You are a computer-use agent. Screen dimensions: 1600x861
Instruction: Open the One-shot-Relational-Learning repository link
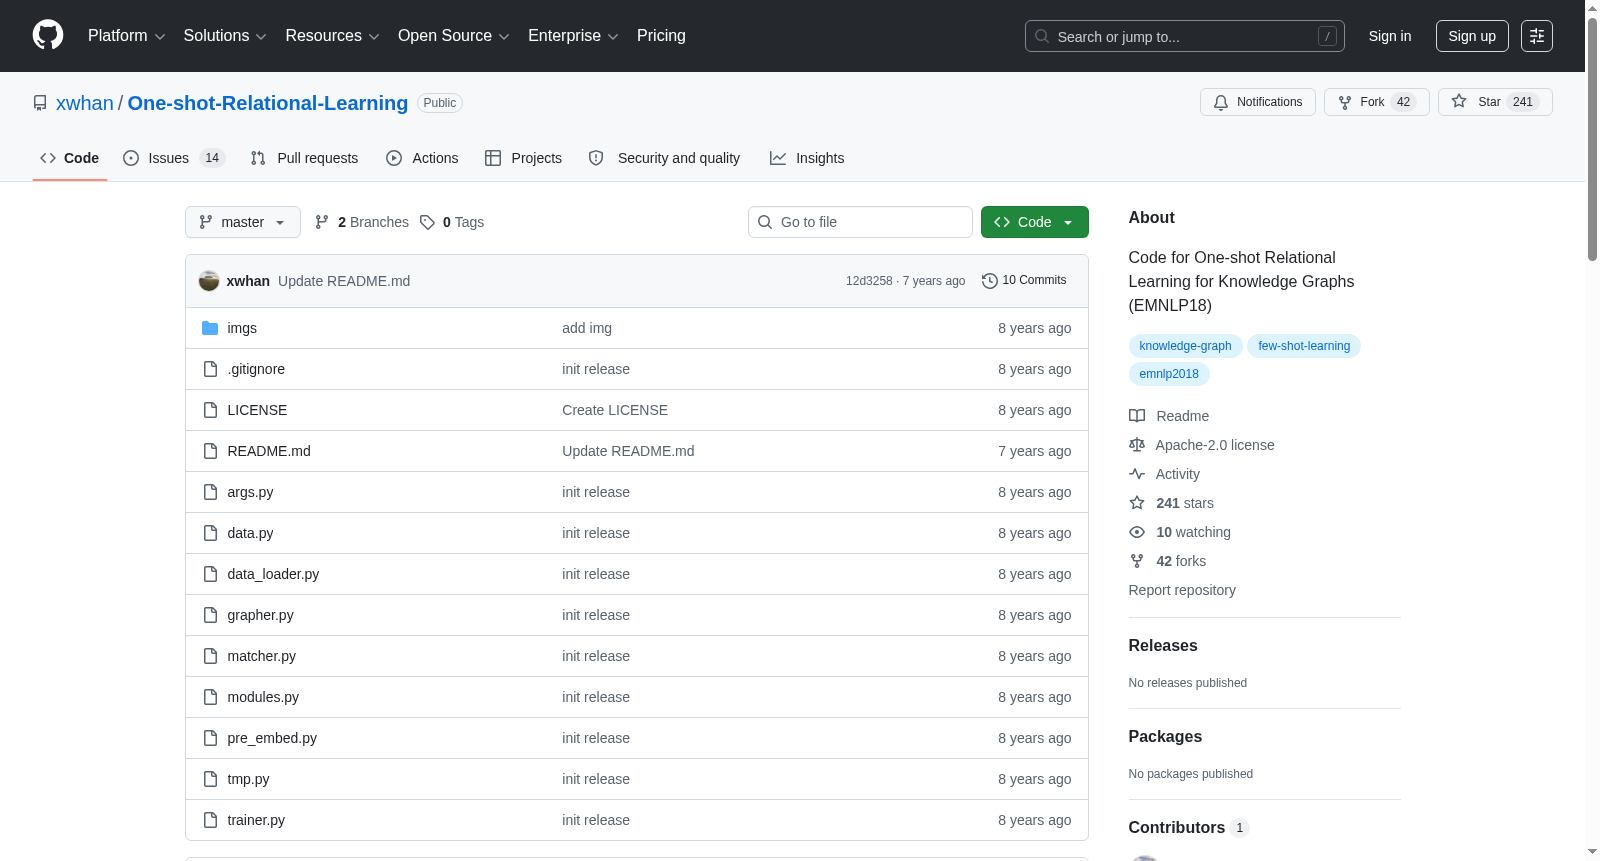click(268, 103)
